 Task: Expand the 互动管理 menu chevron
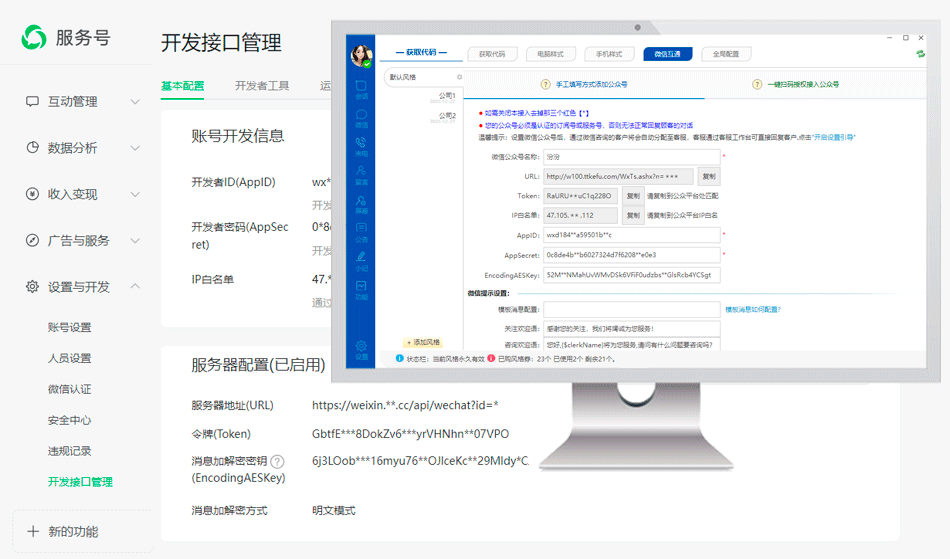pos(135,101)
